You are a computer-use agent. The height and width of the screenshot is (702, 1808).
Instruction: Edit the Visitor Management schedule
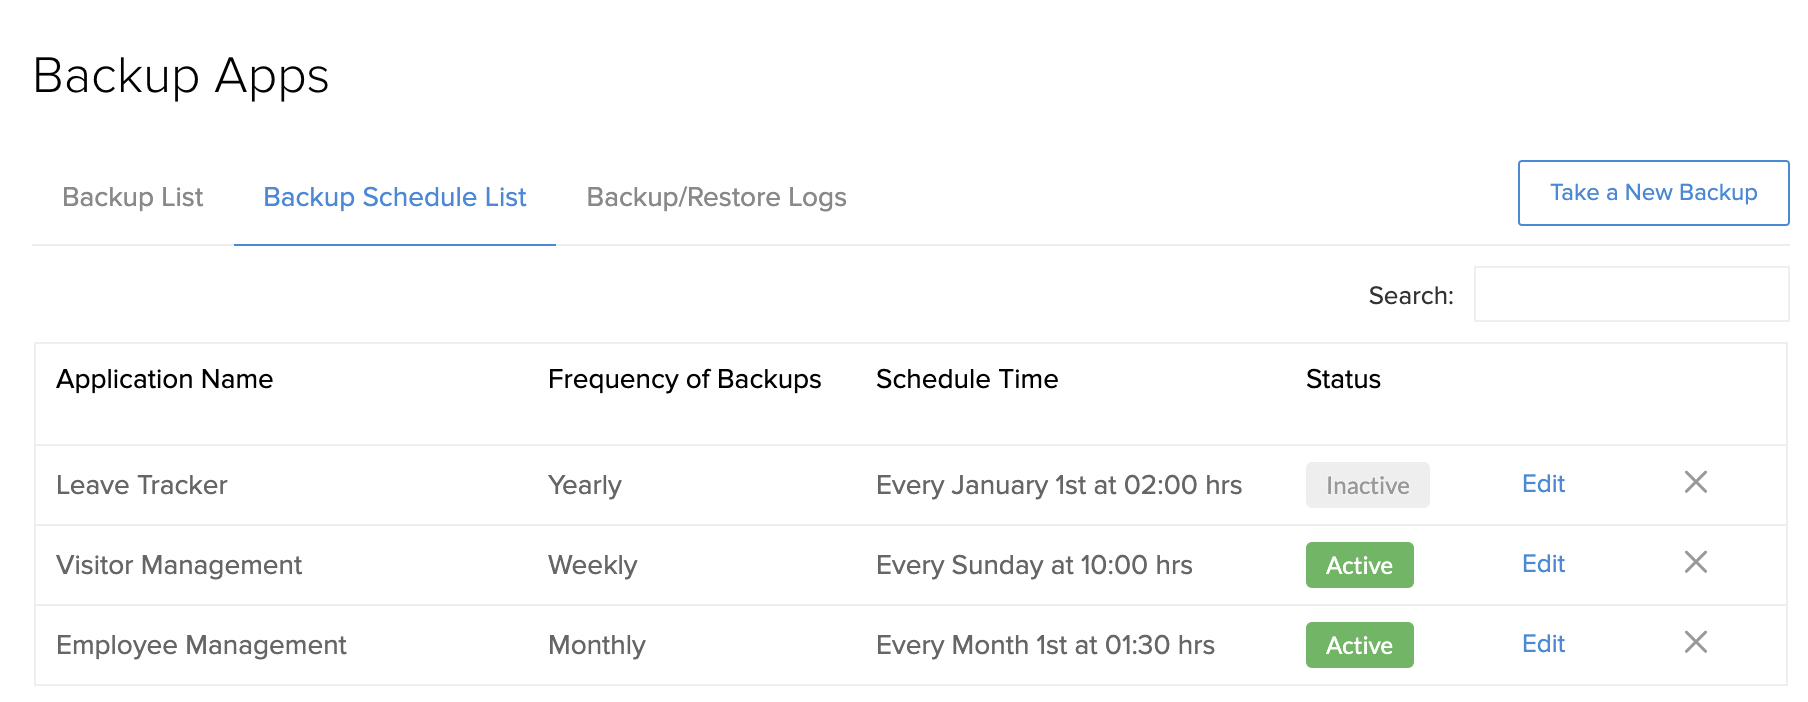tap(1543, 563)
